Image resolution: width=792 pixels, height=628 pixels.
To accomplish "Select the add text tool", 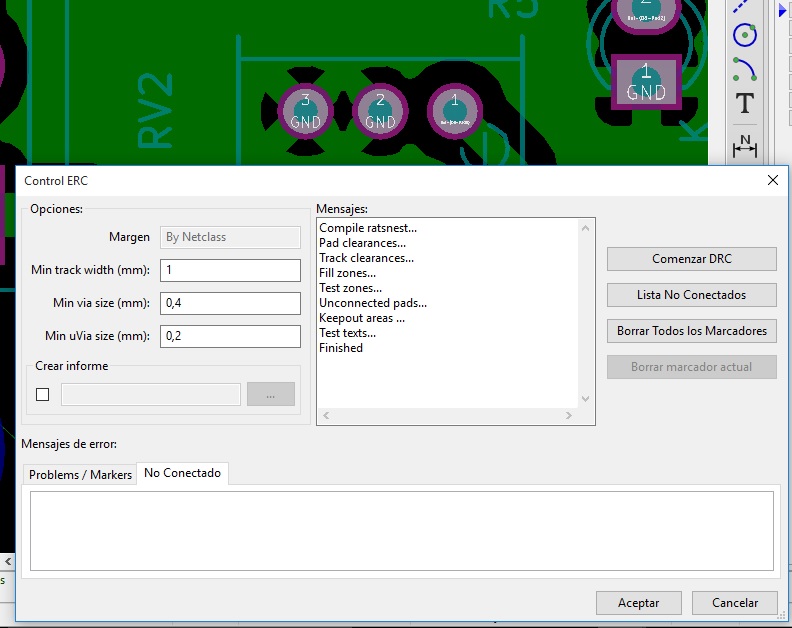I will tap(745, 103).
